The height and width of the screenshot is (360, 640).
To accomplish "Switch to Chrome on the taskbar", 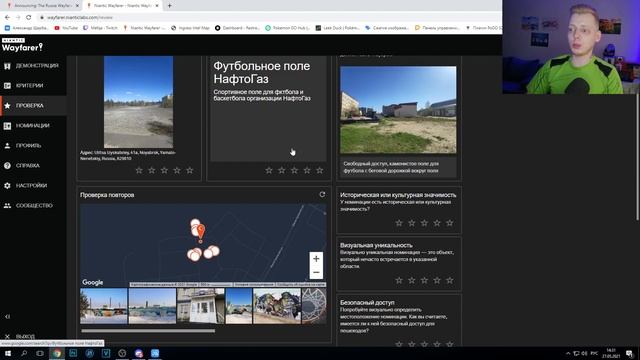I will [57, 353].
